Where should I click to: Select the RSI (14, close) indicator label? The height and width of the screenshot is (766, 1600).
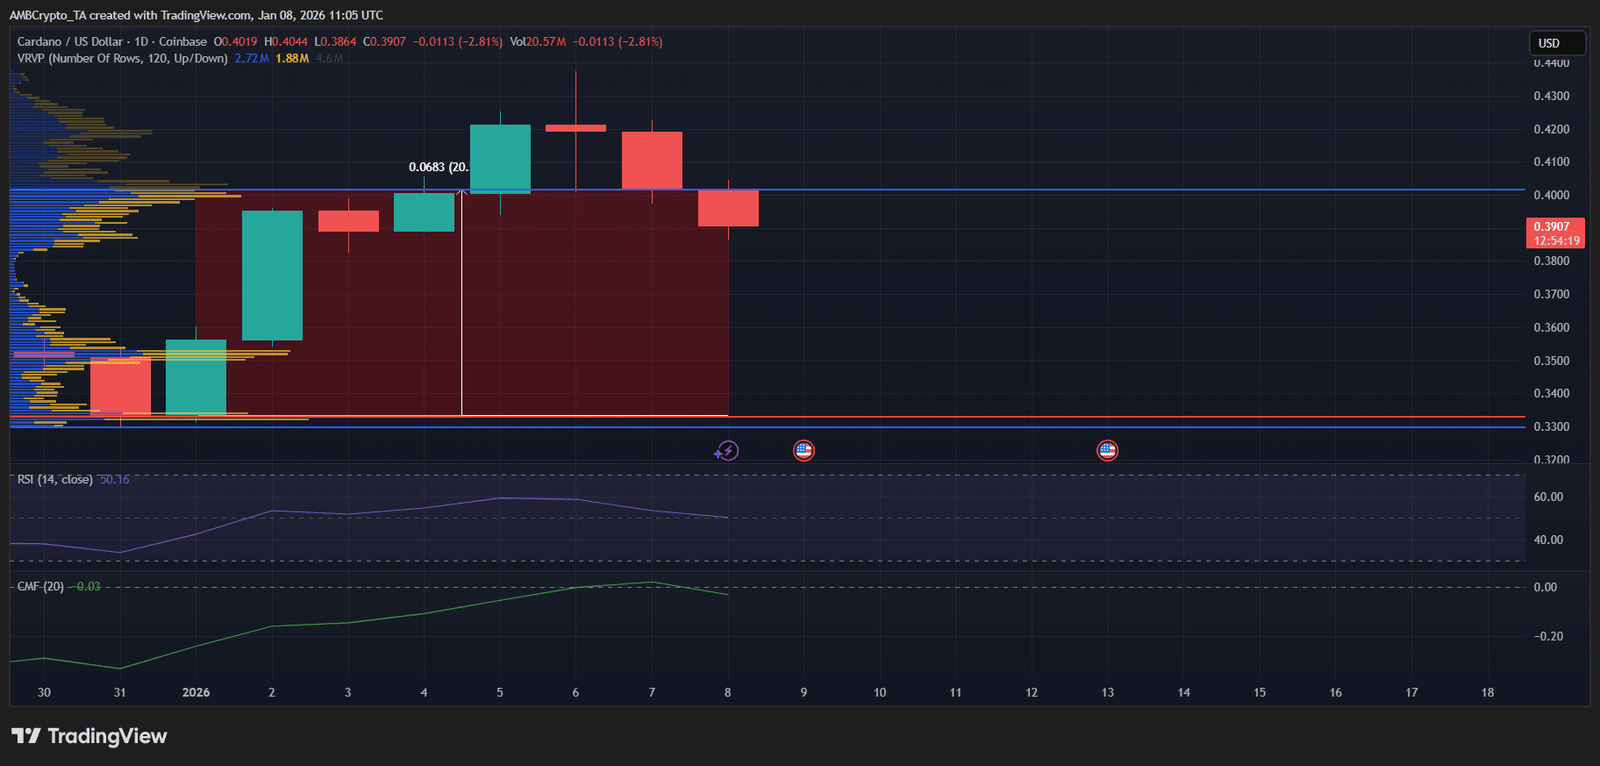pyautogui.click(x=55, y=480)
